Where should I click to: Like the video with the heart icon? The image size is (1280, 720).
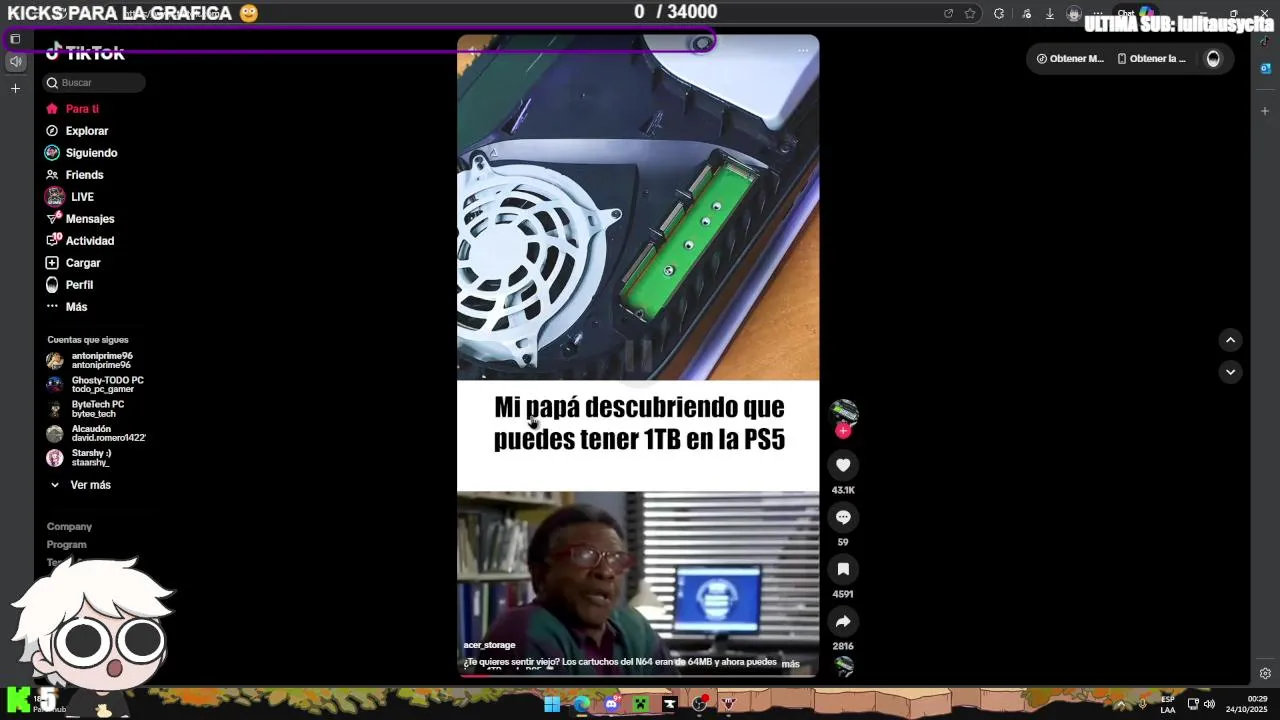843,465
